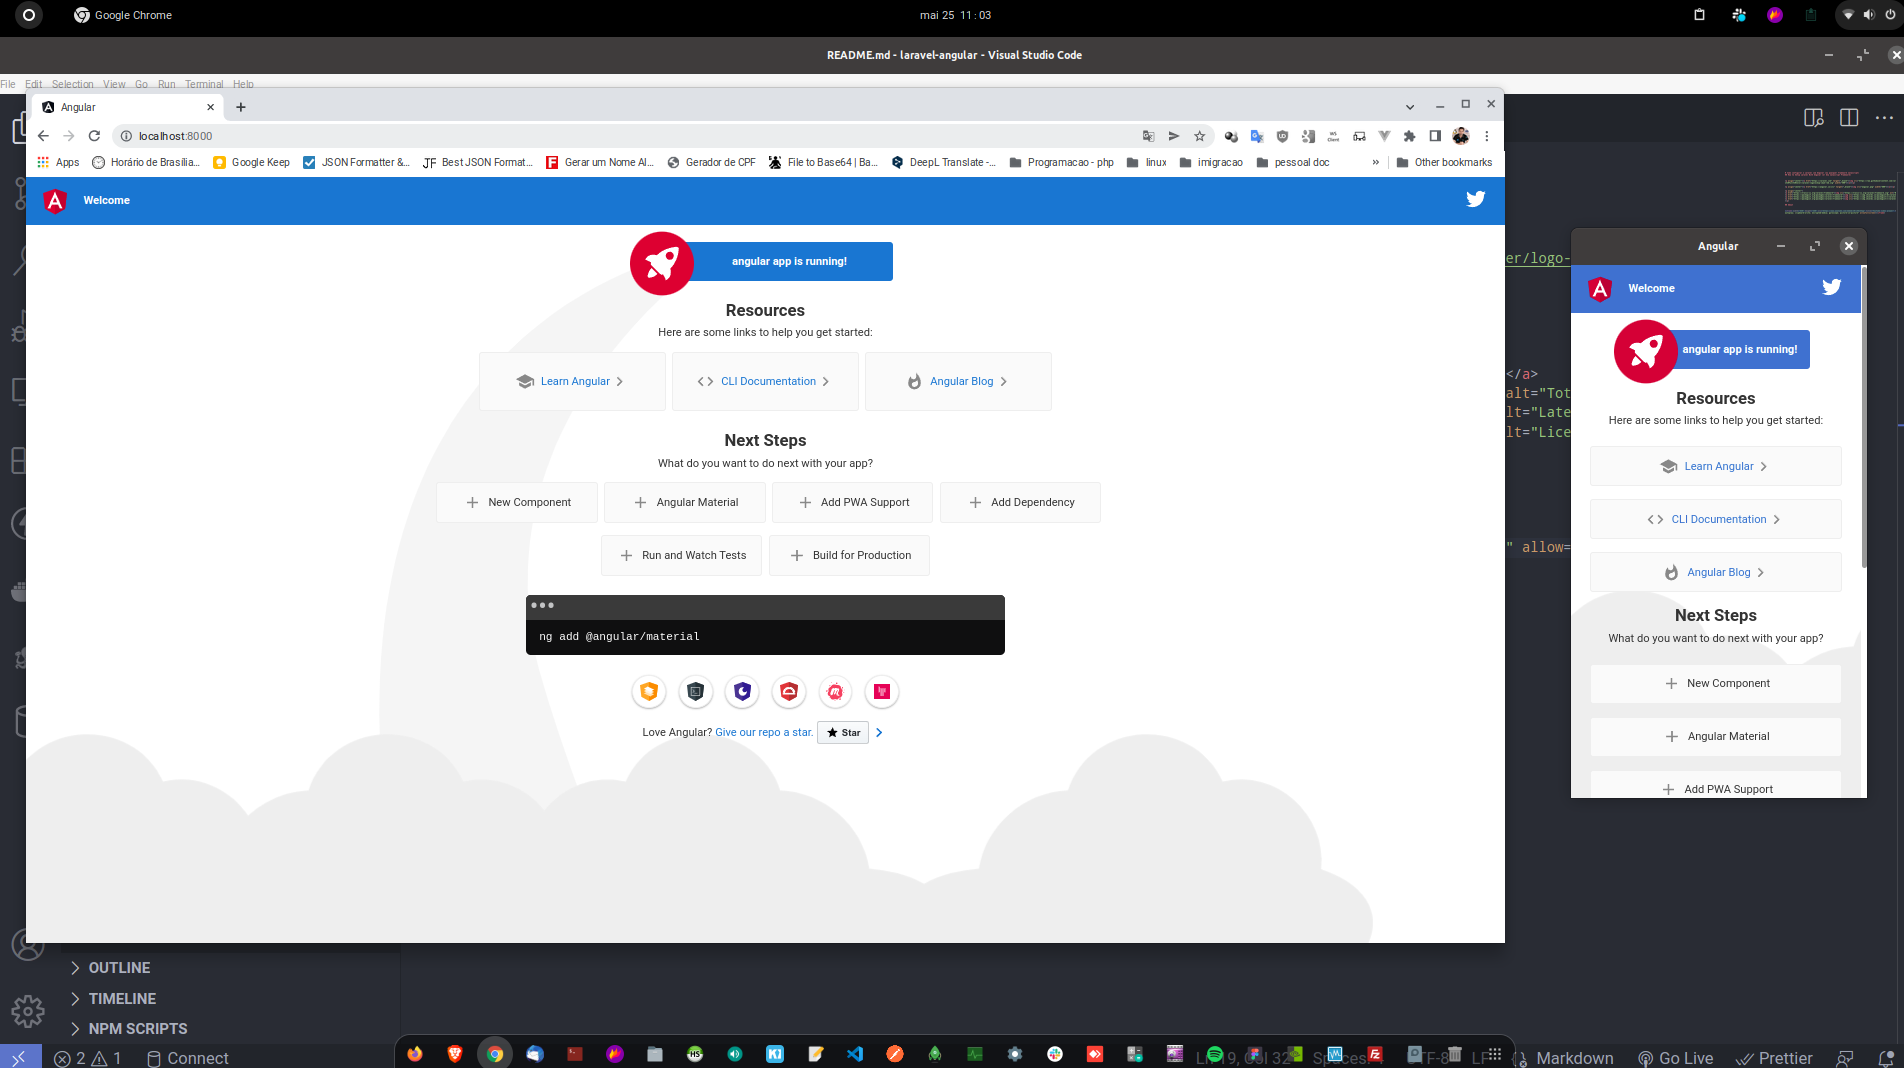Go back in Chrome history
1904x1068 pixels.
click(43, 136)
